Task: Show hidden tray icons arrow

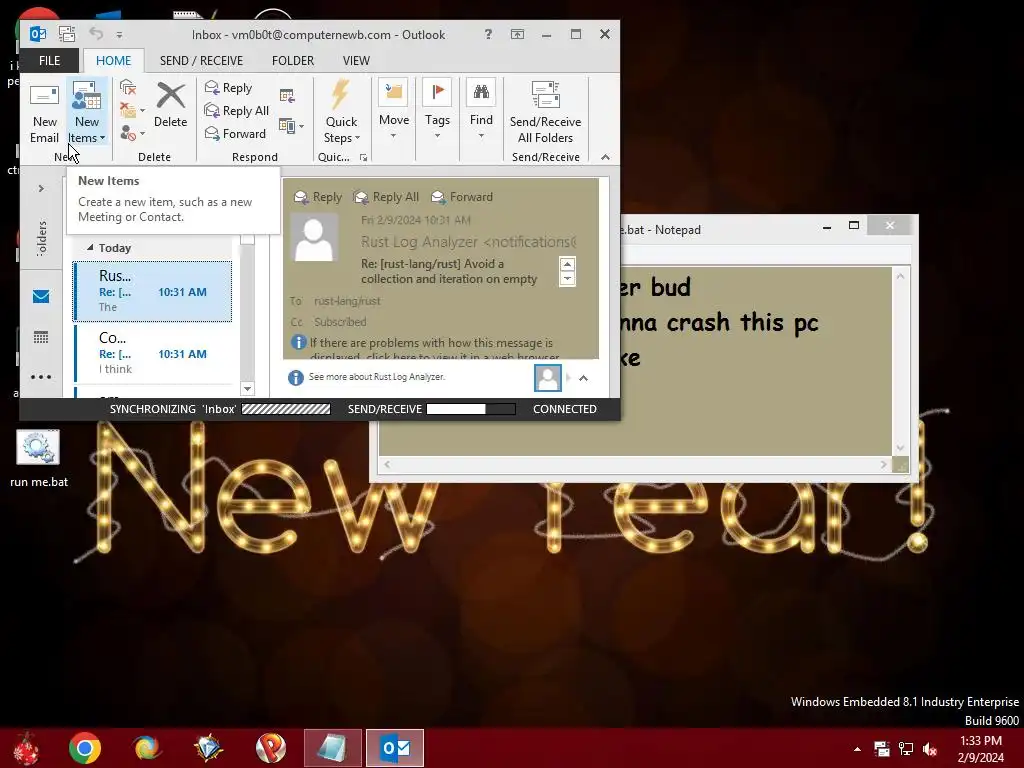Action: point(857,749)
